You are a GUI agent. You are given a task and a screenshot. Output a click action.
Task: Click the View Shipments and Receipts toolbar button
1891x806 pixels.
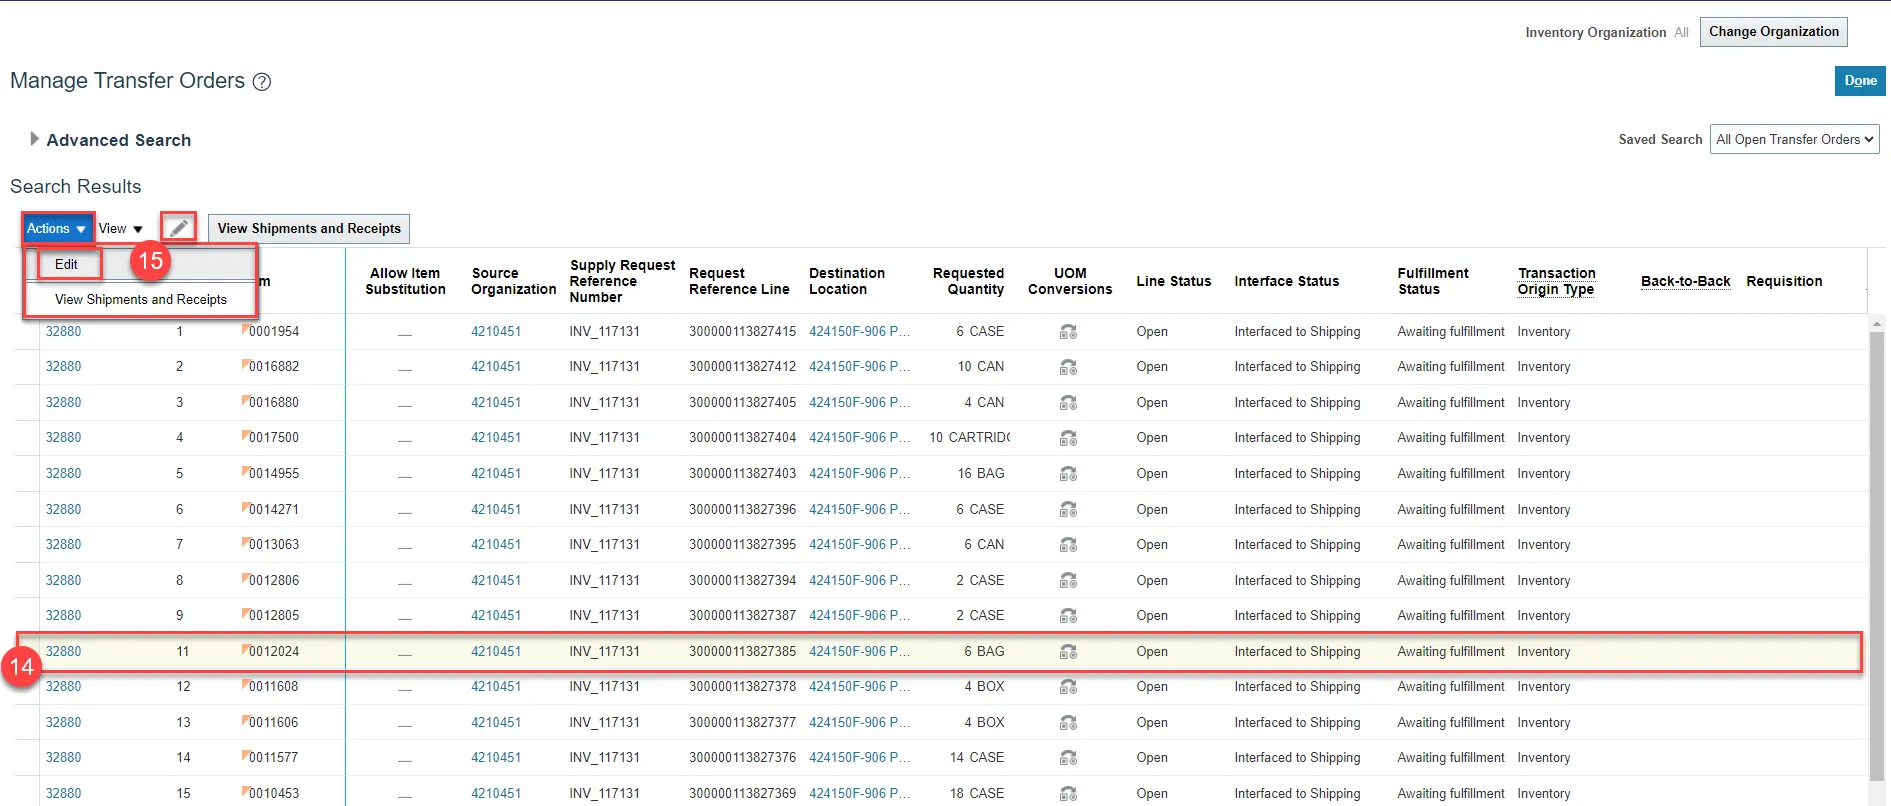309,229
